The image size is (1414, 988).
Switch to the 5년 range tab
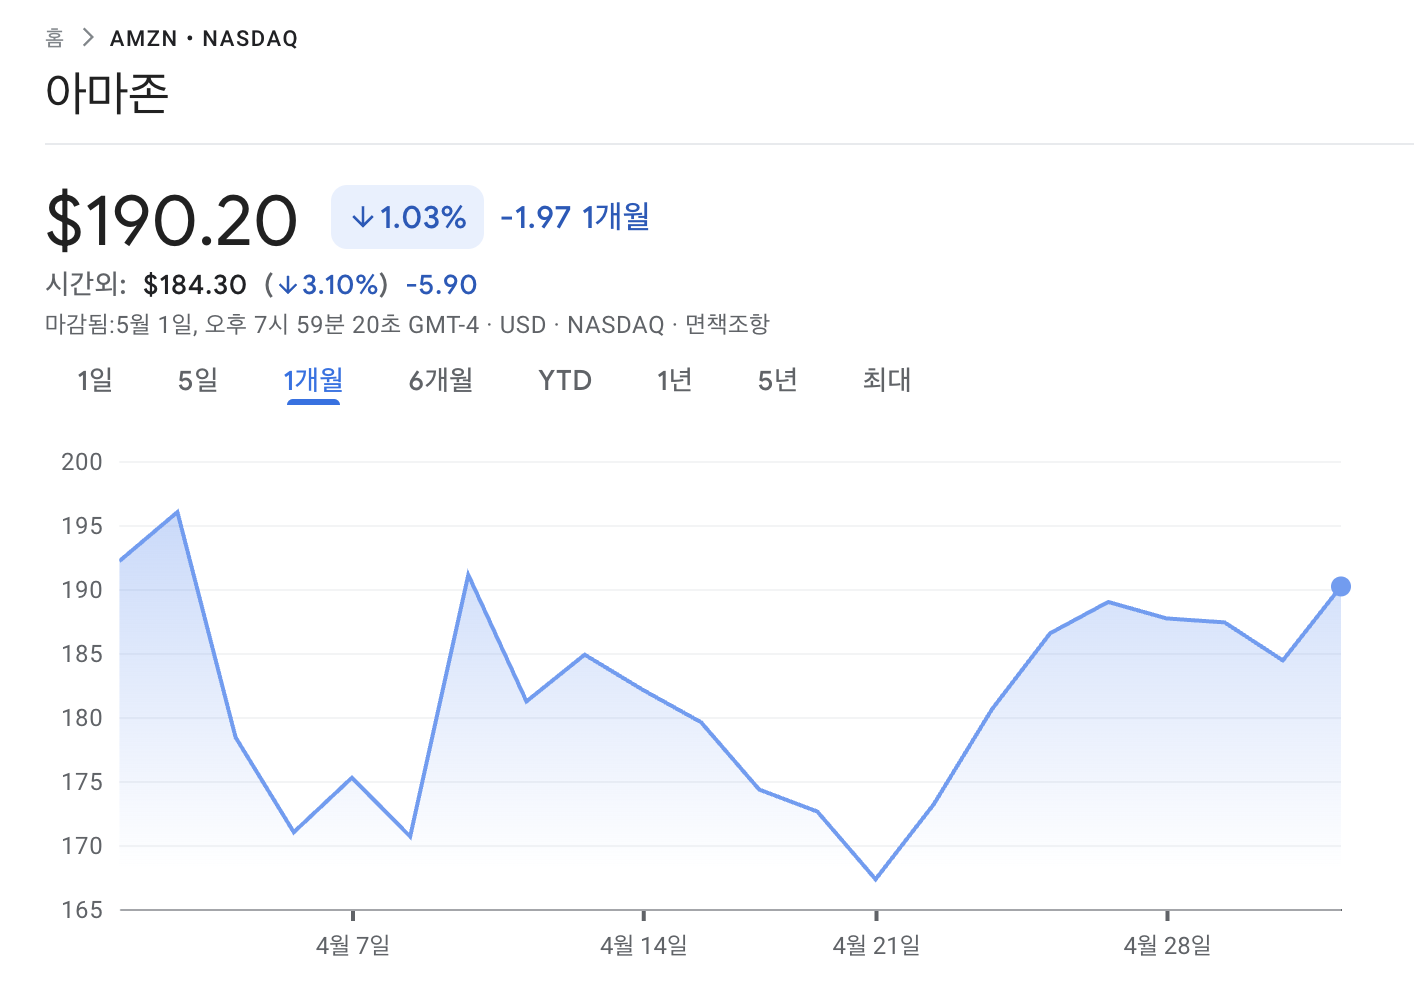[x=777, y=380]
